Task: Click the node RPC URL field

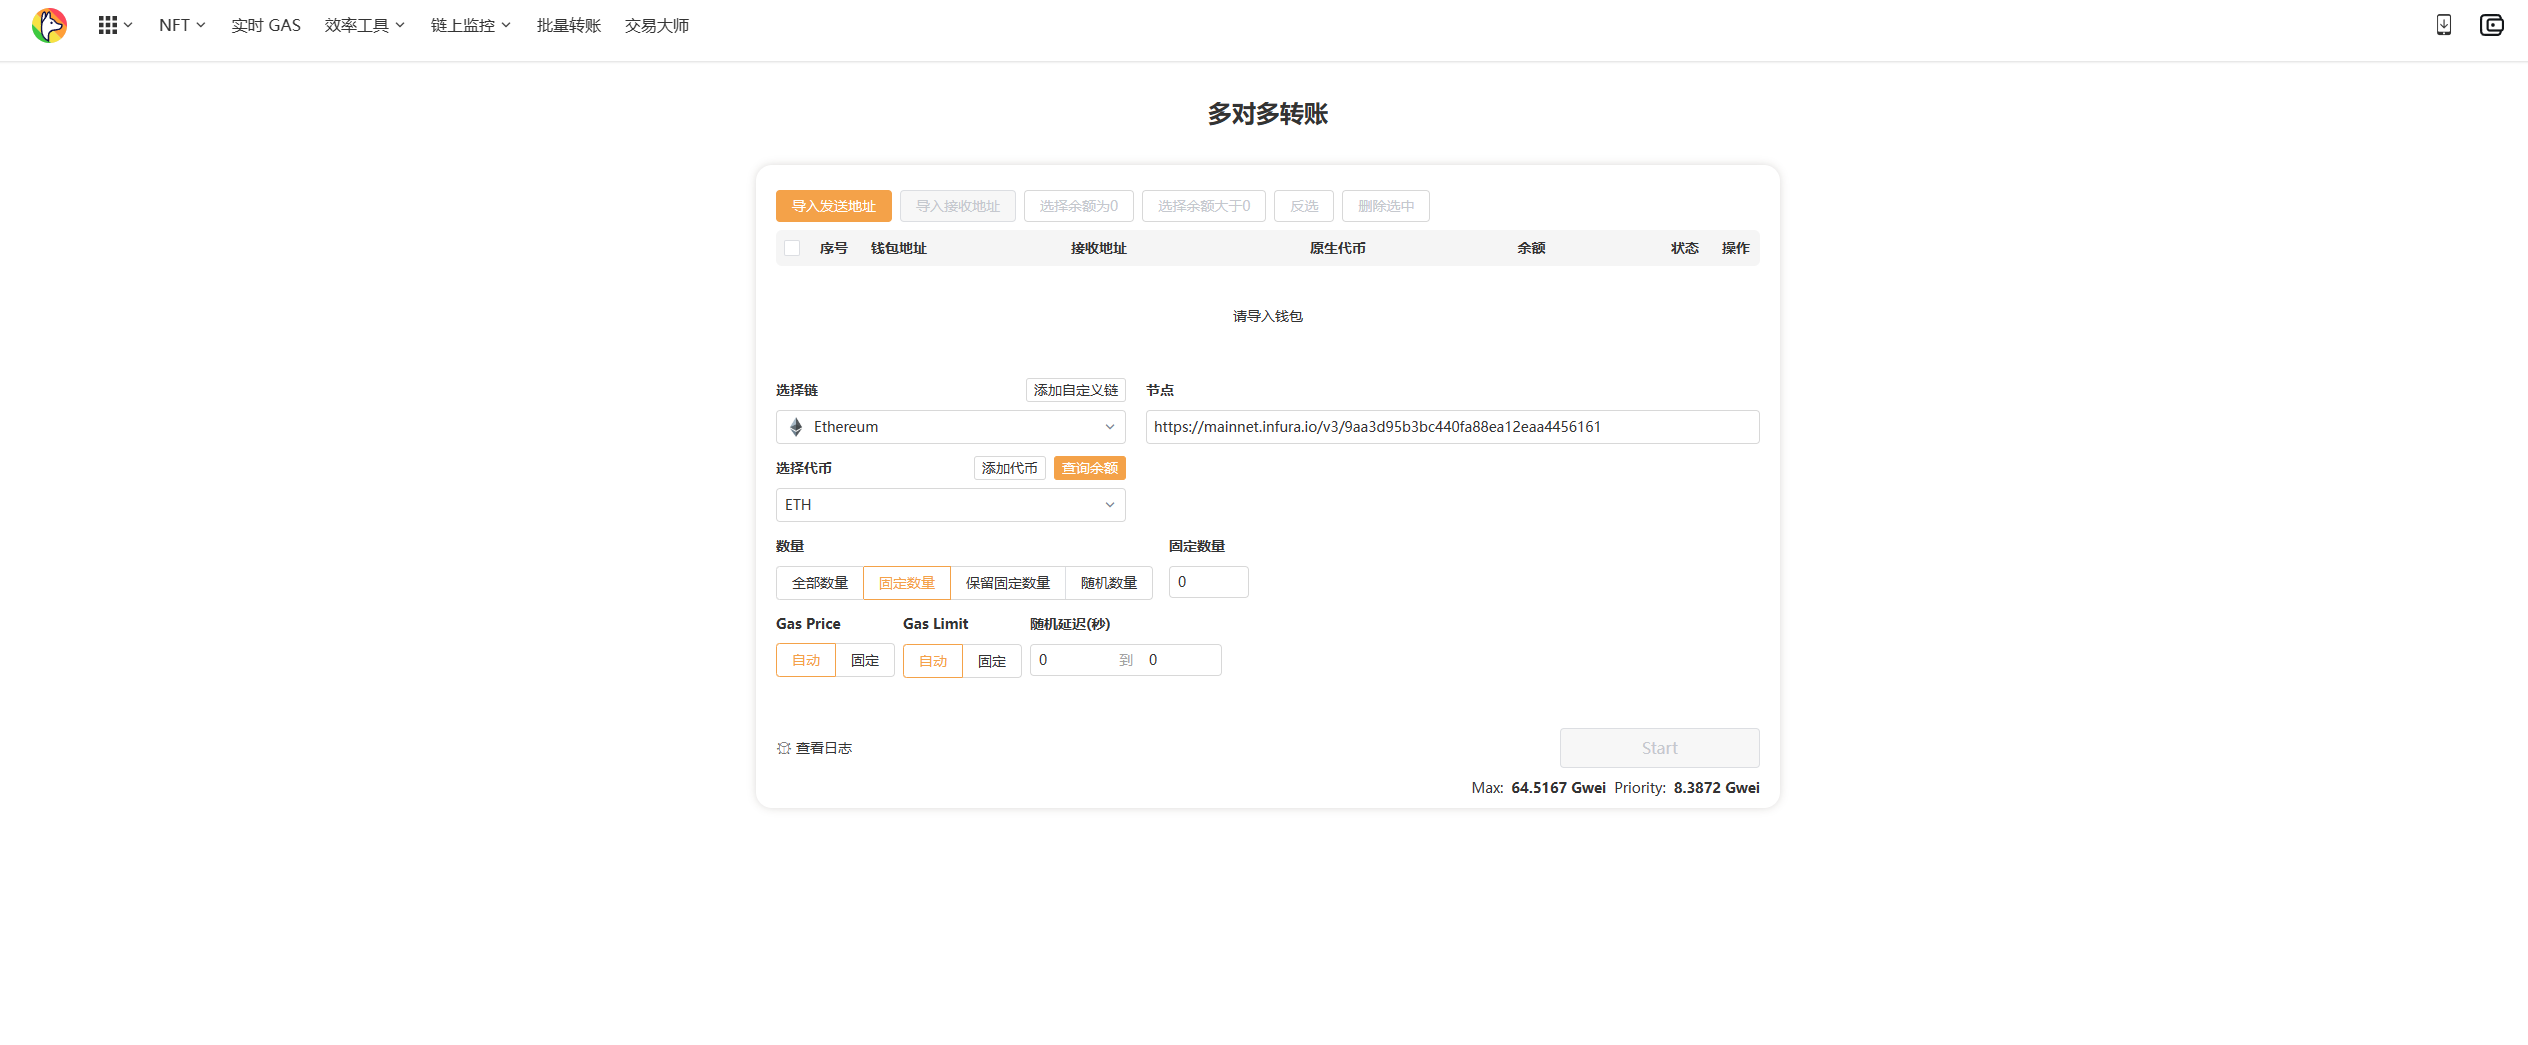Action: [x=1451, y=427]
